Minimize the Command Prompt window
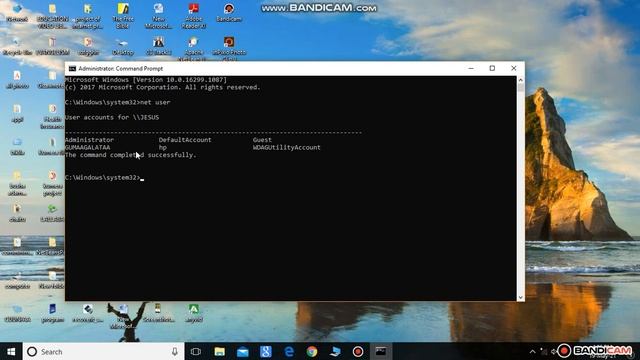This screenshot has width=640, height=360. pos(471,68)
